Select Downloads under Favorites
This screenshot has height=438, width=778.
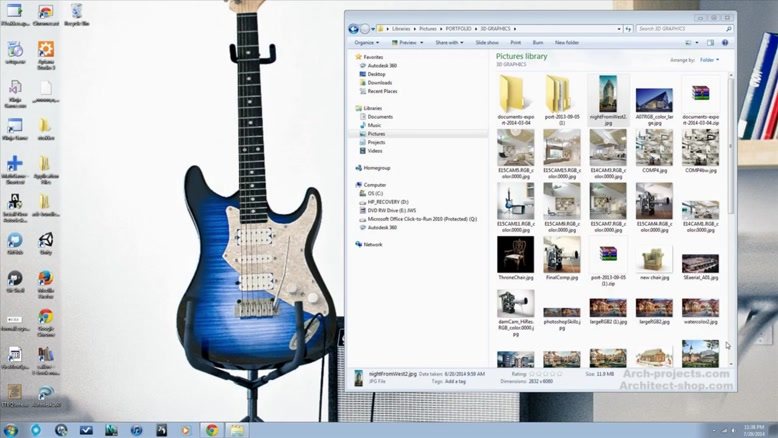point(379,82)
